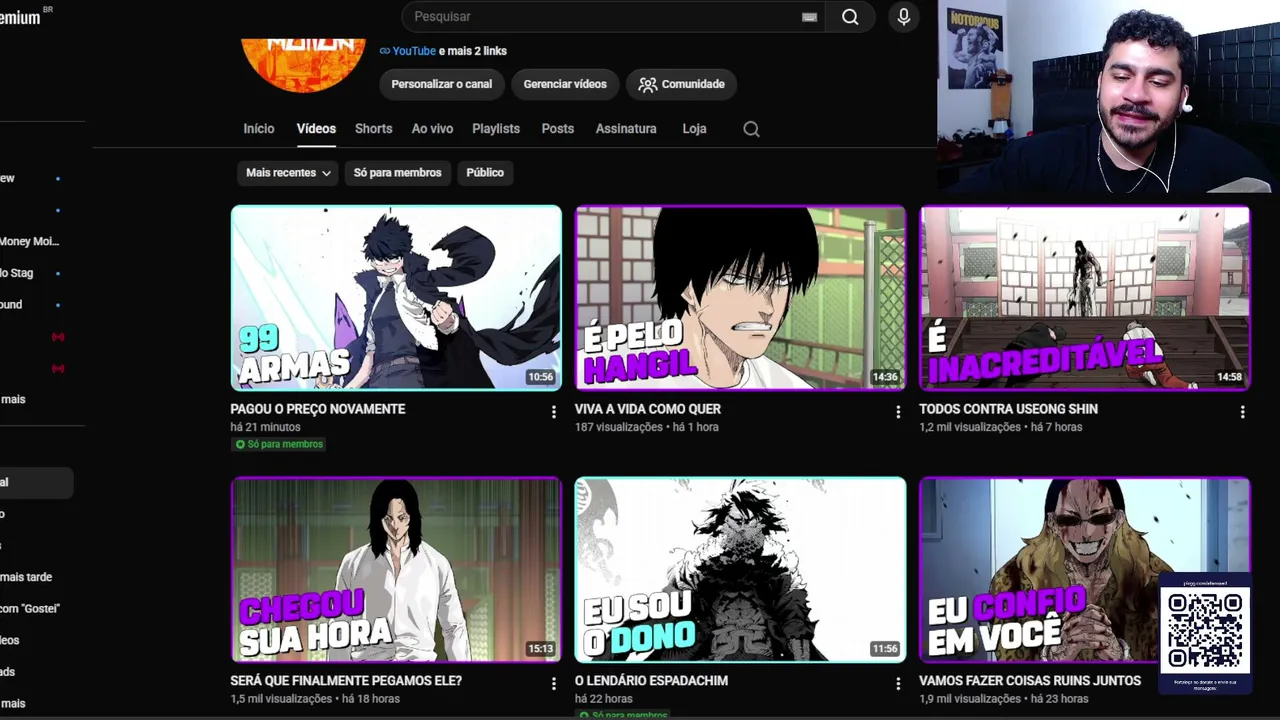Open the YouTube channel link

click(414, 51)
